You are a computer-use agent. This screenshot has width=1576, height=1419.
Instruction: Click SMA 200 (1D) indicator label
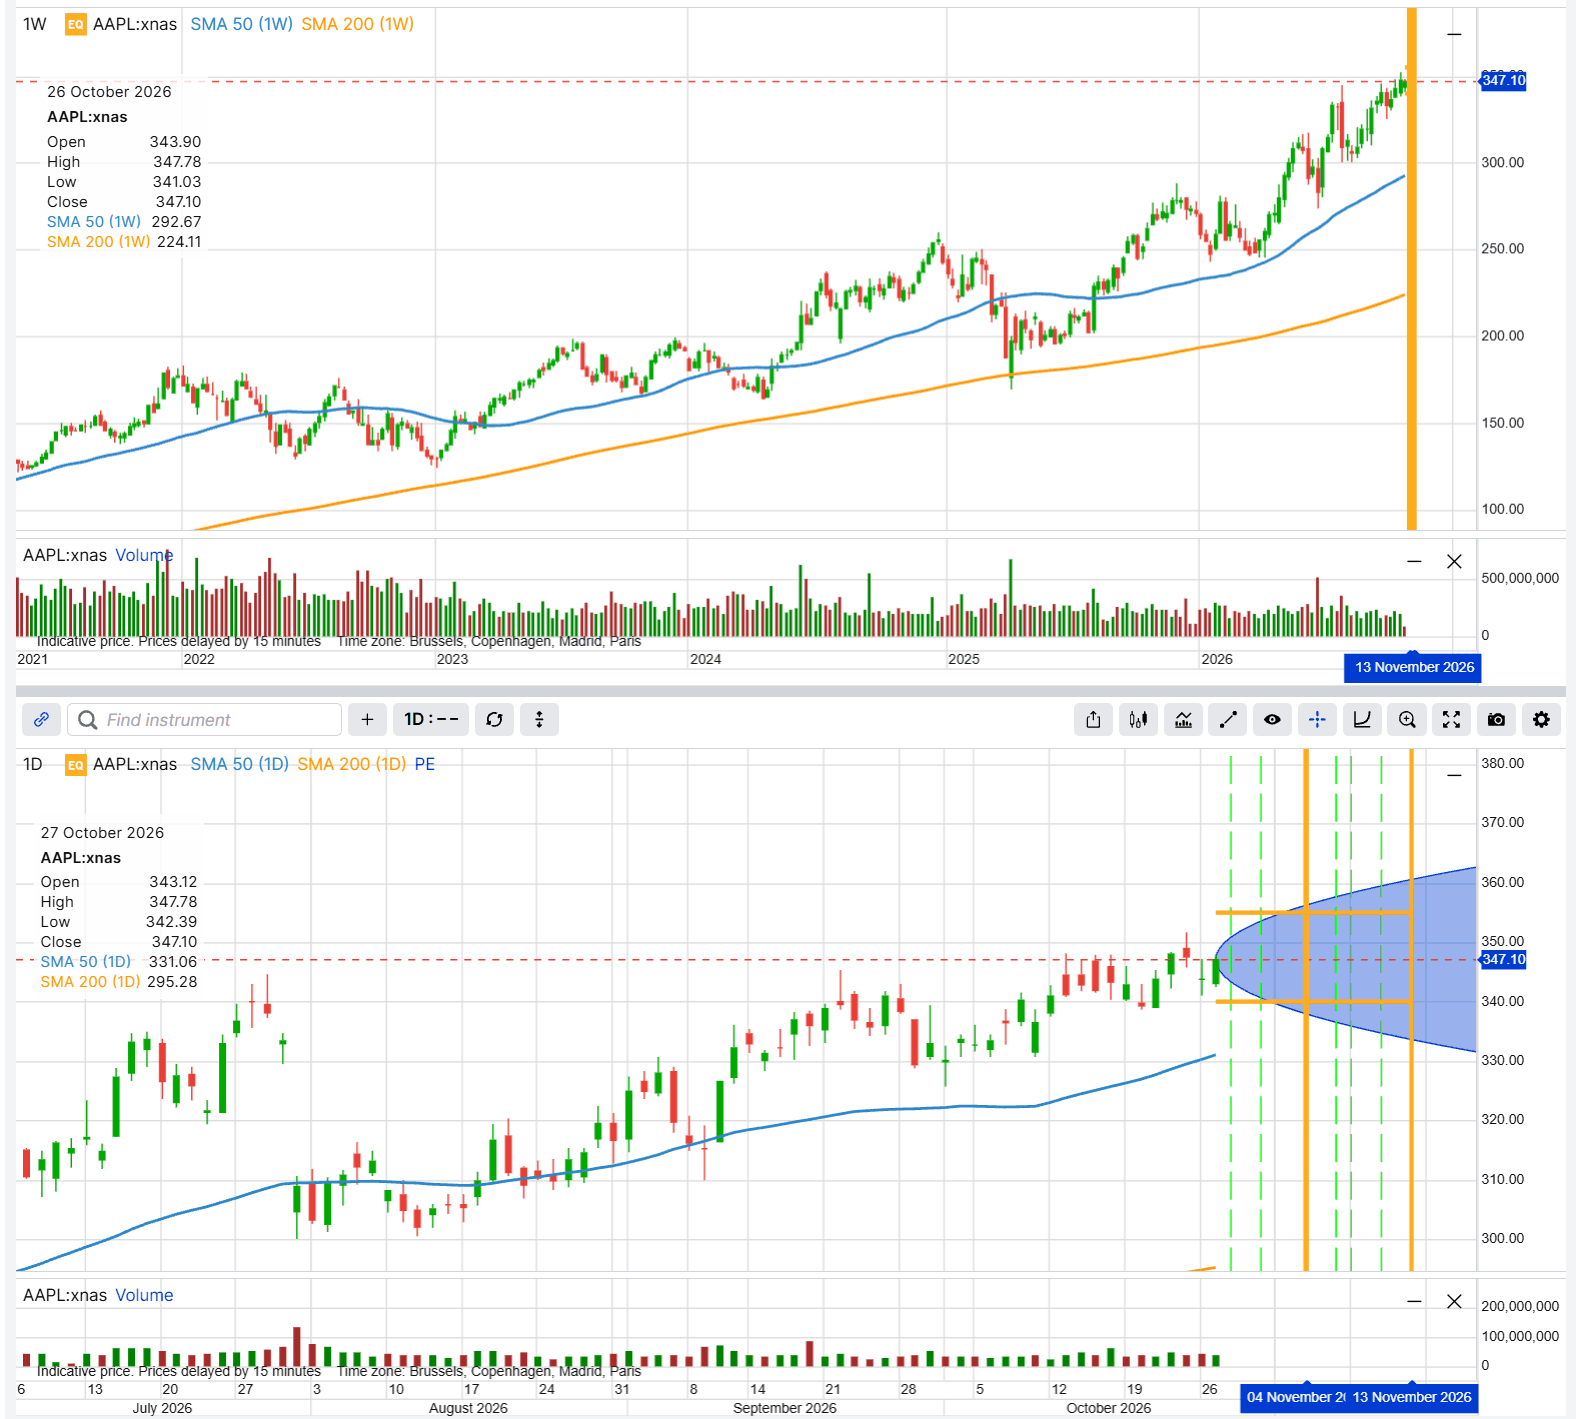(x=352, y=764)
